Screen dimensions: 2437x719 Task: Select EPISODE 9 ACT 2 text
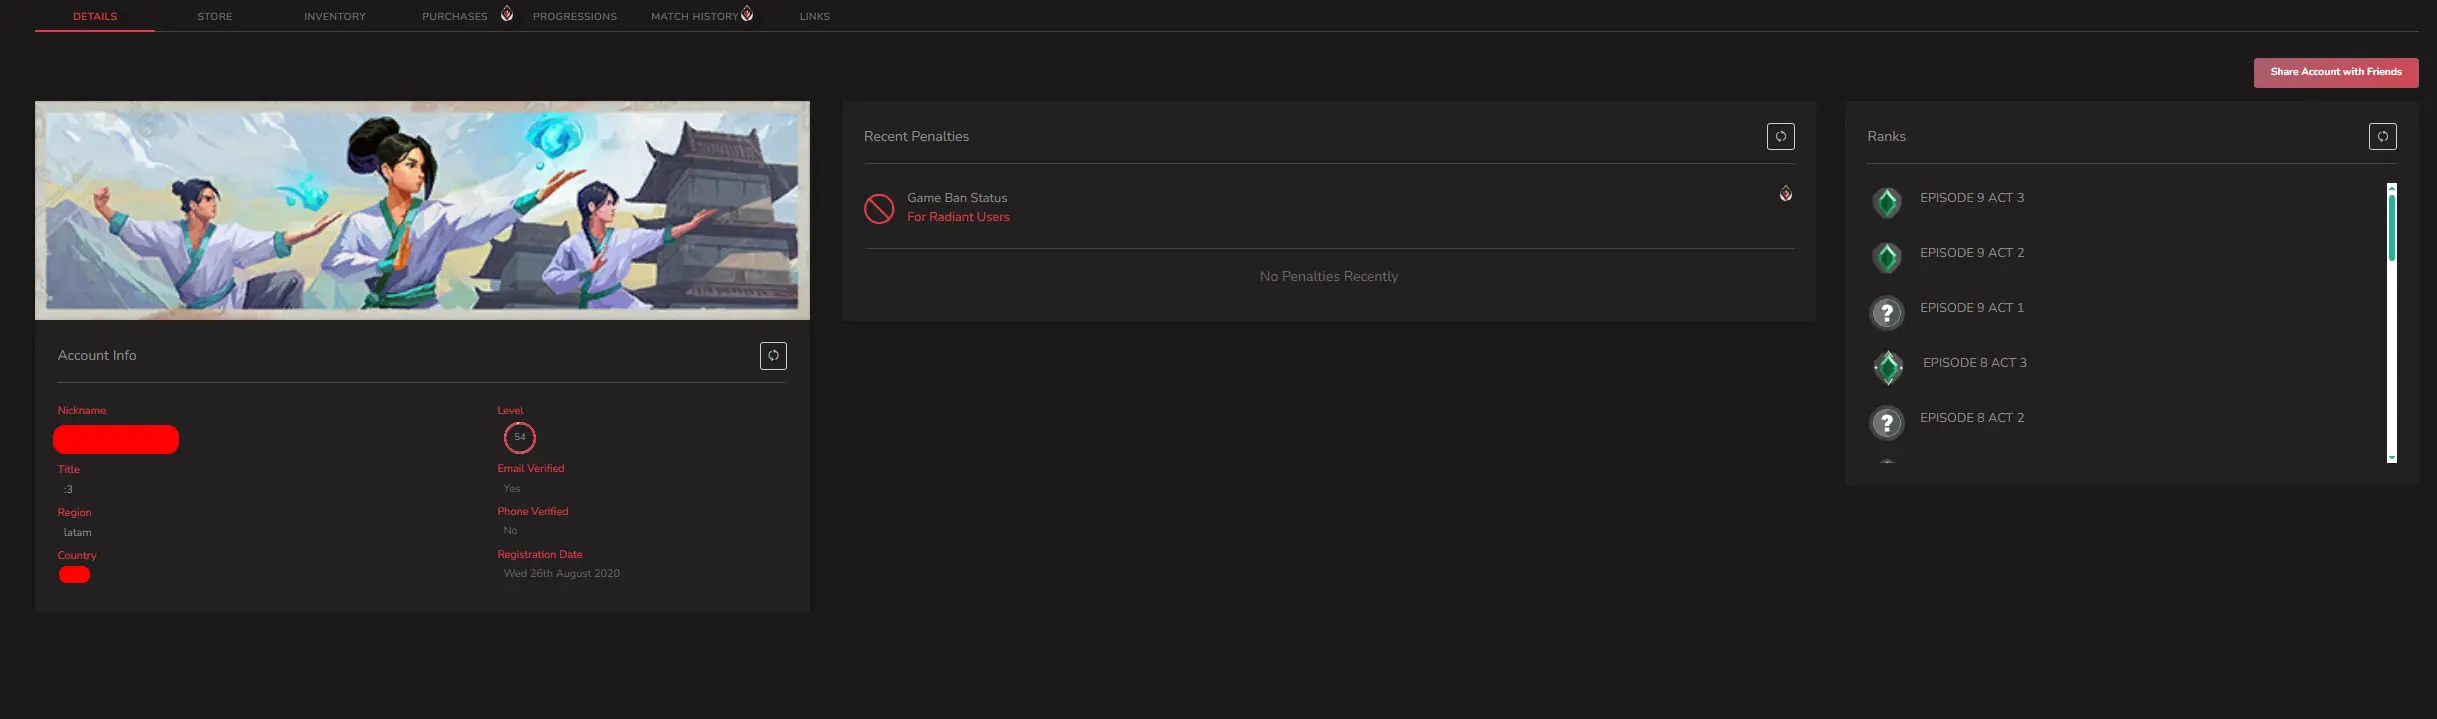pyautogui.click(x=1972, y=253)
